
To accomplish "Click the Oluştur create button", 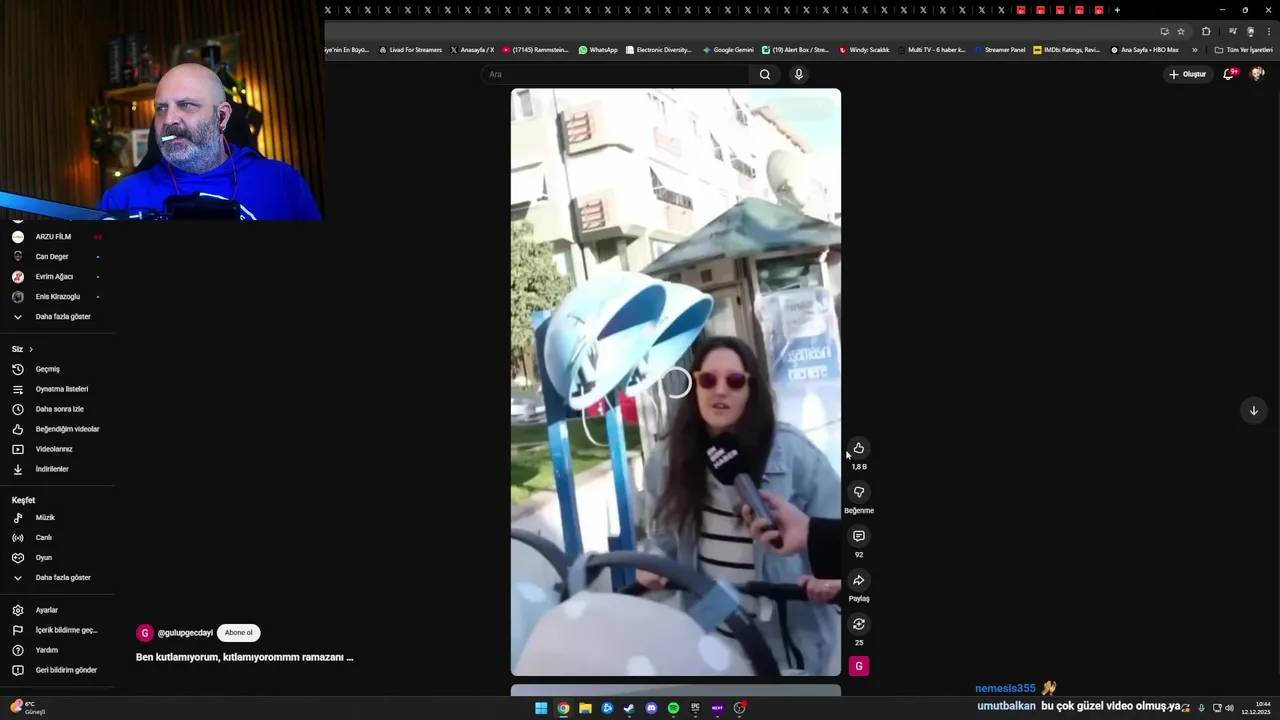I will click(1188, 74).
